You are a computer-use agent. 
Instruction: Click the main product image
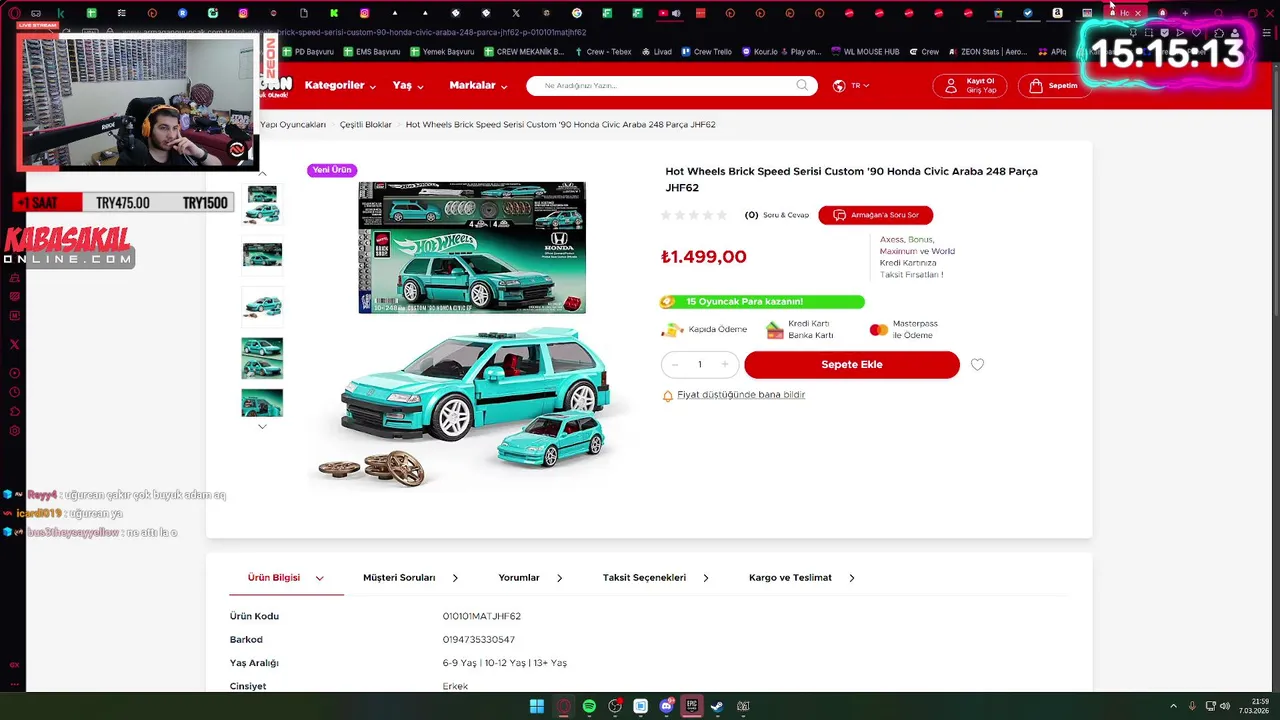coord(472,335)
